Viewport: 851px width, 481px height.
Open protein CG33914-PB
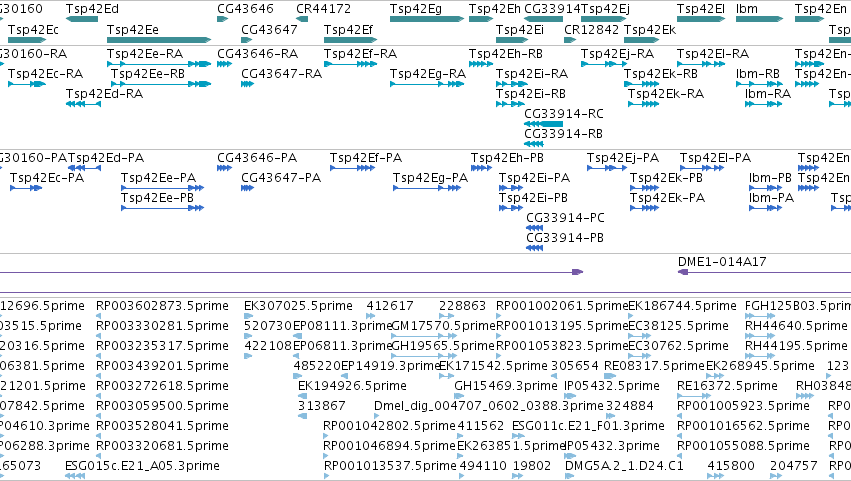565,238
